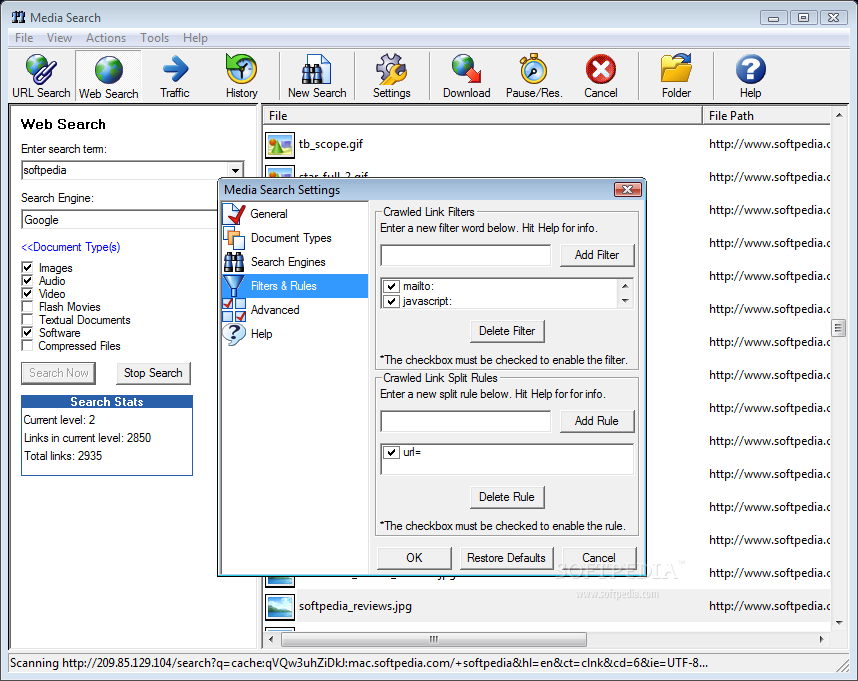The height and width of the screenshot is (681, 858).
Task: Click the softpedia_reviews.jpg thumbnail icon
Action: click(280, 607)
